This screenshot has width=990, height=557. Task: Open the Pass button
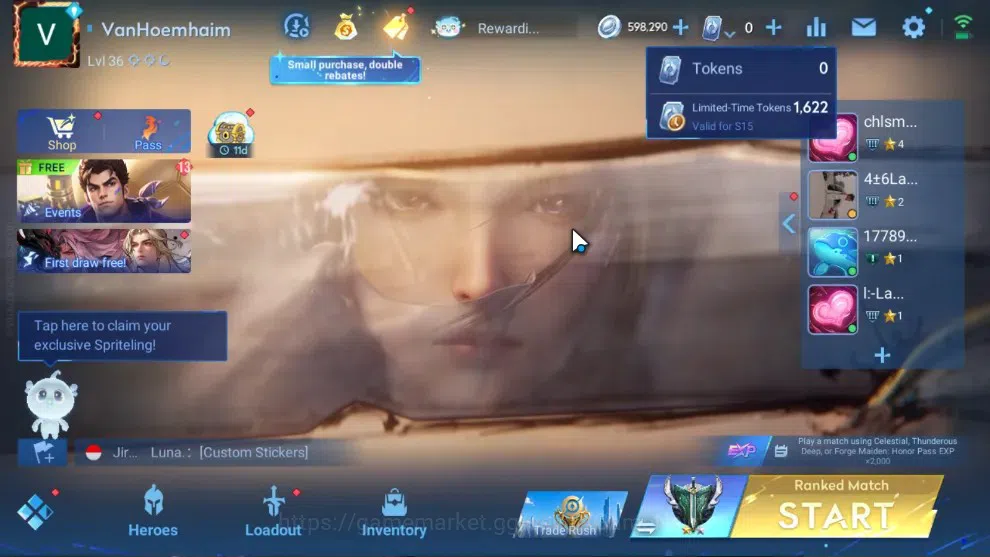(148, 132)
